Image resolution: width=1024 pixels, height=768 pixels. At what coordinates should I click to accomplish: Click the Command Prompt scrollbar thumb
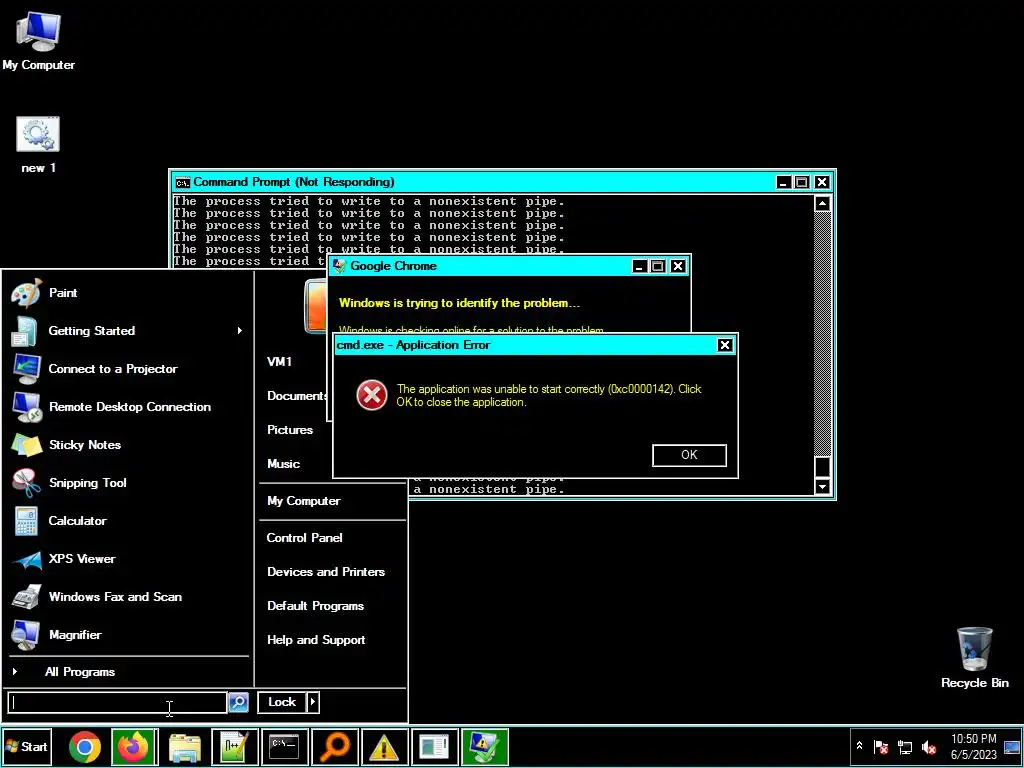point(823,467)
